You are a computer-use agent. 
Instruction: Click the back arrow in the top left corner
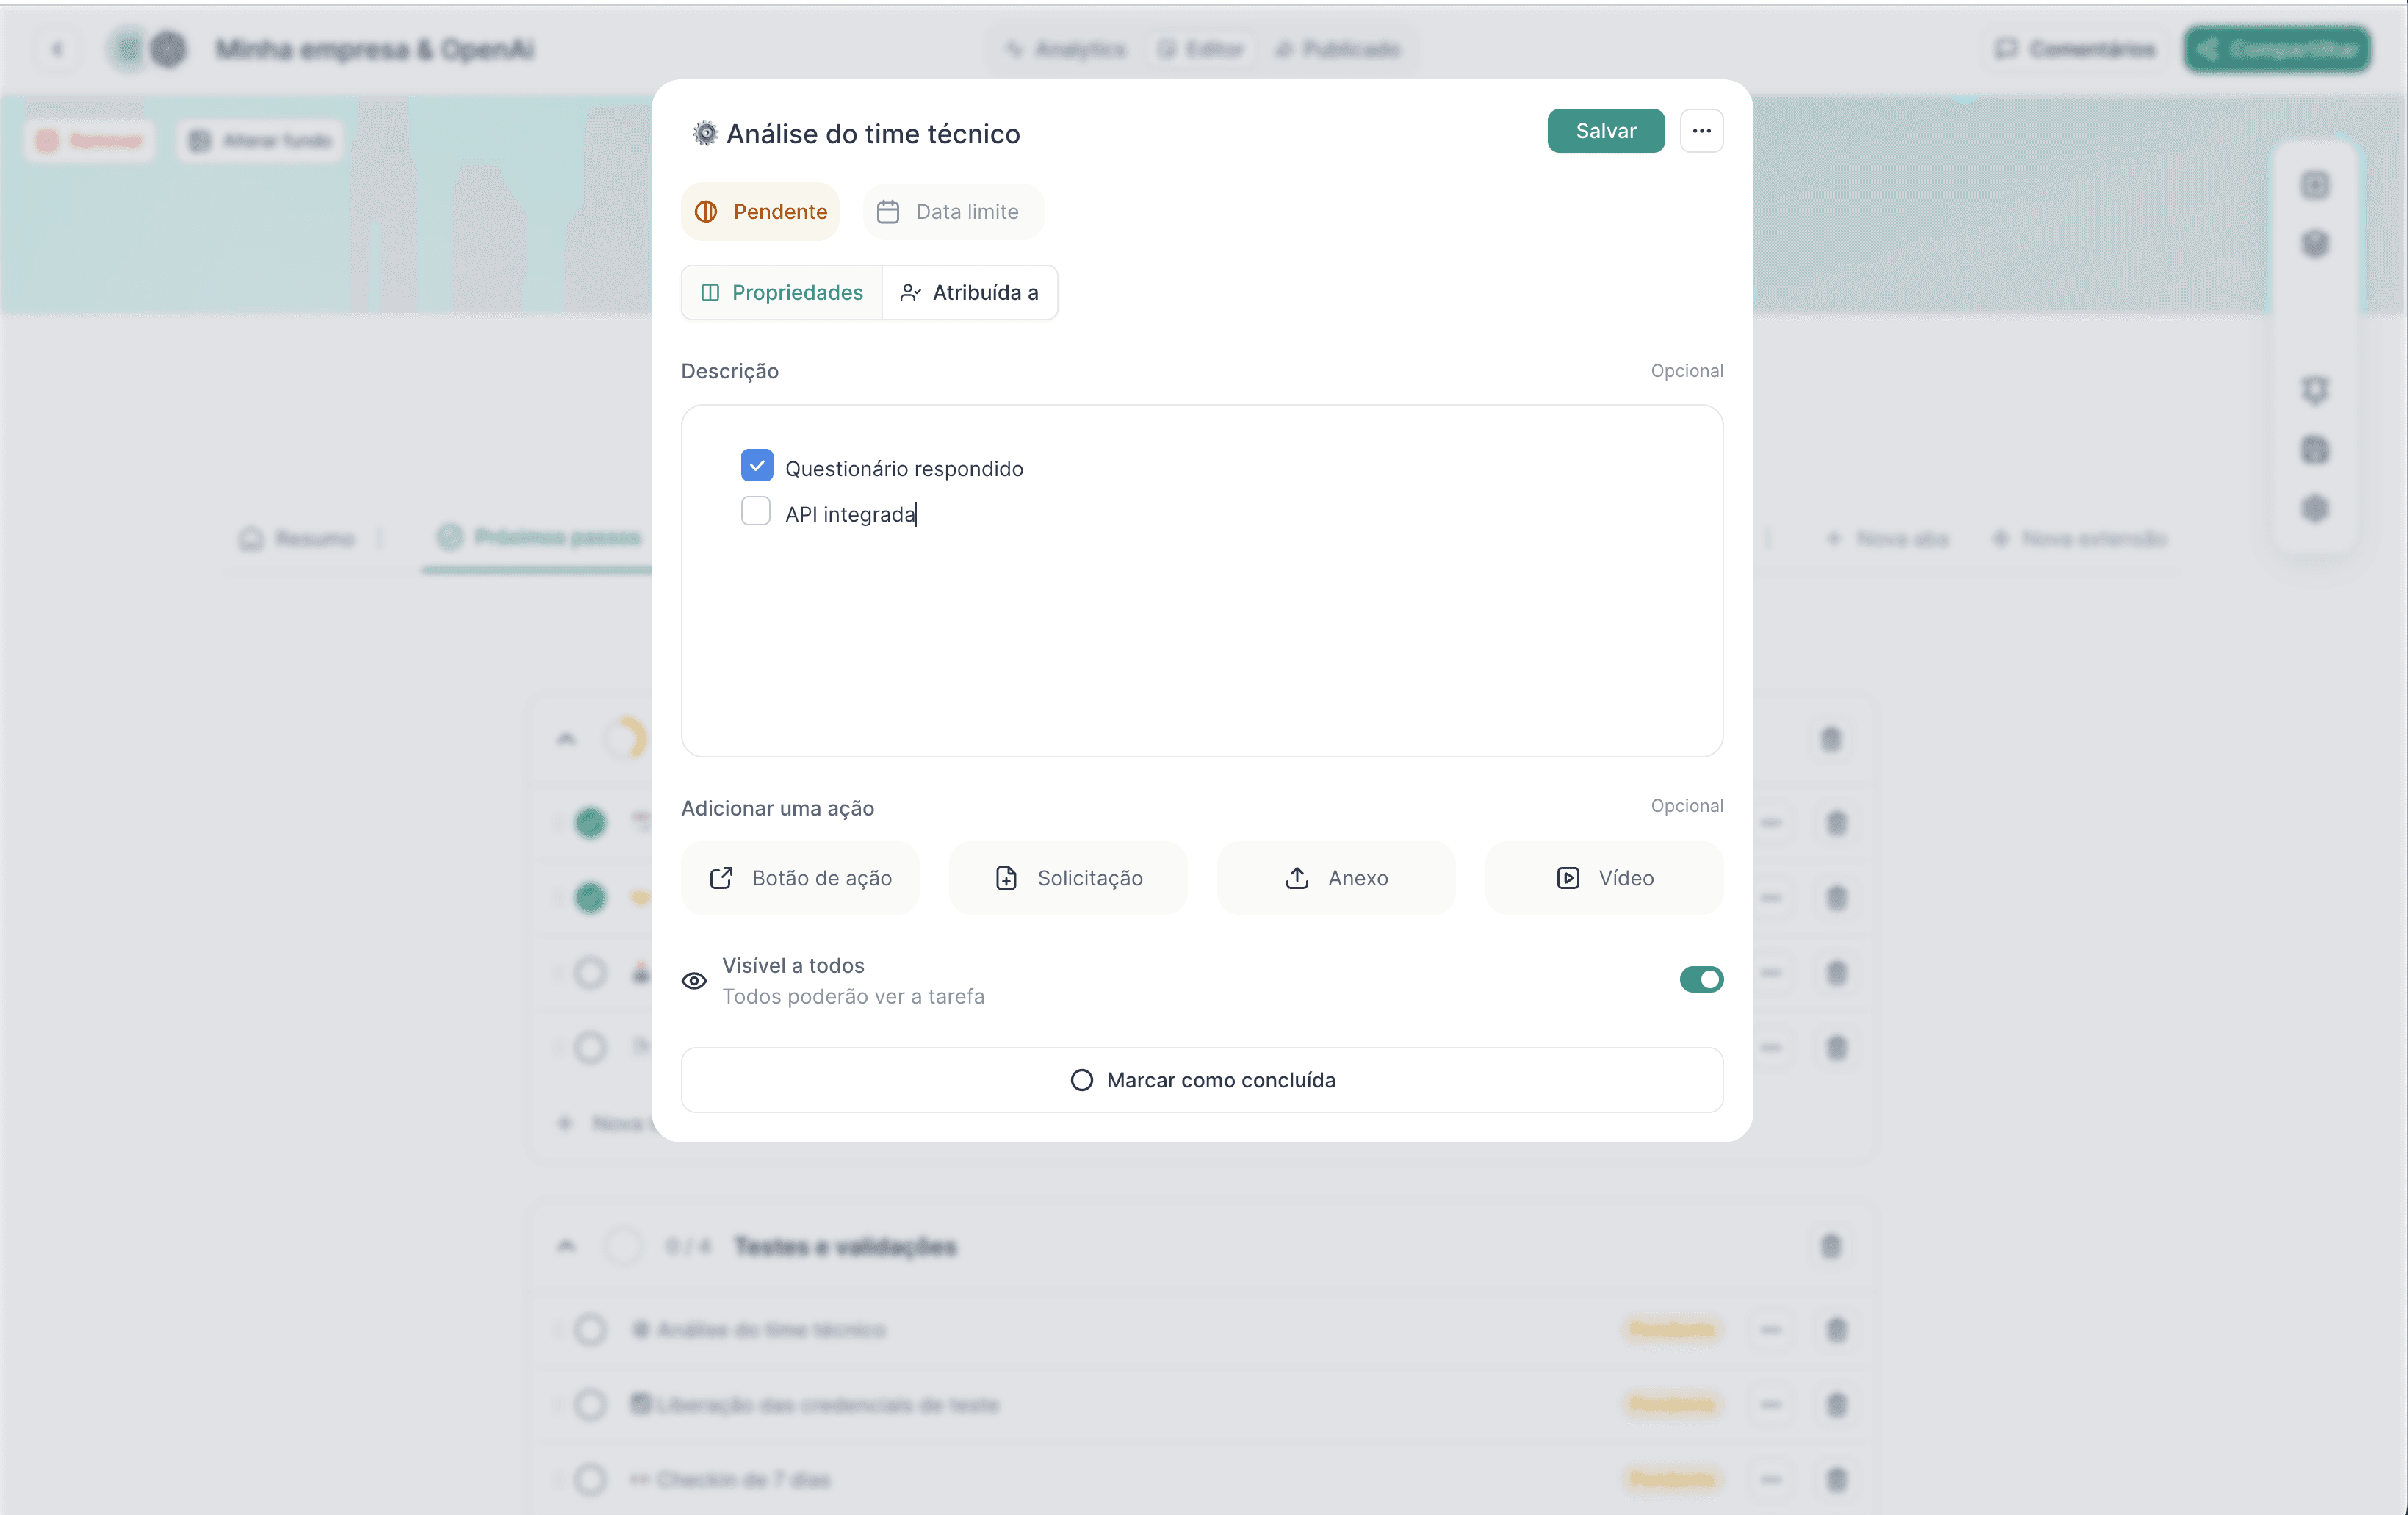click(58, 49)
